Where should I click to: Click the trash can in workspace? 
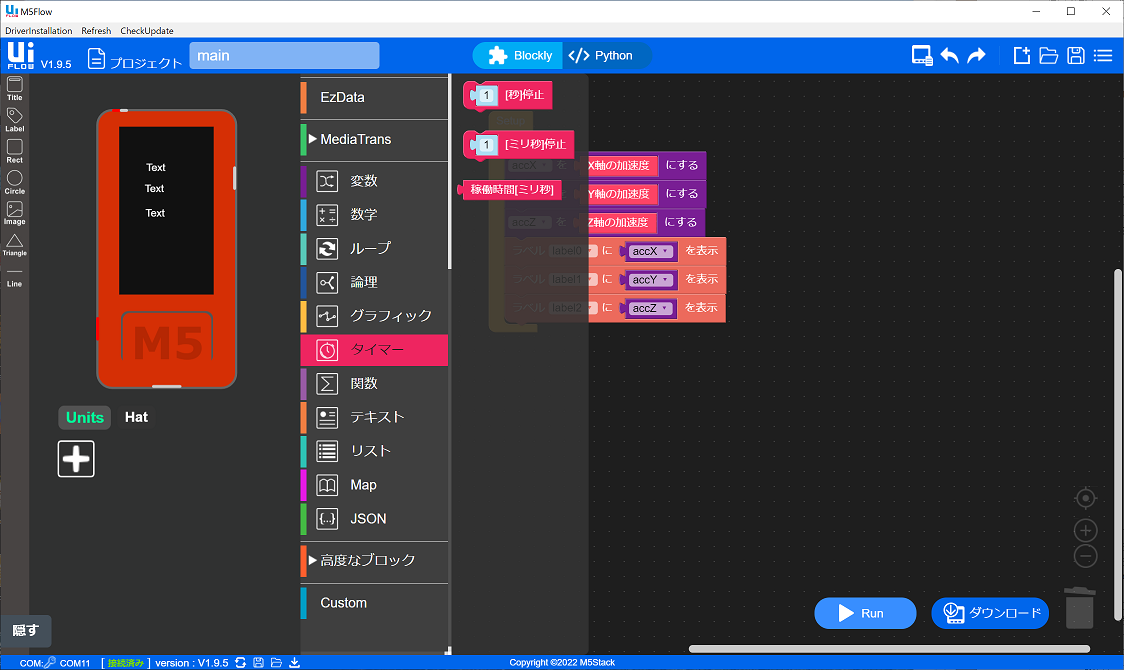1080,608
